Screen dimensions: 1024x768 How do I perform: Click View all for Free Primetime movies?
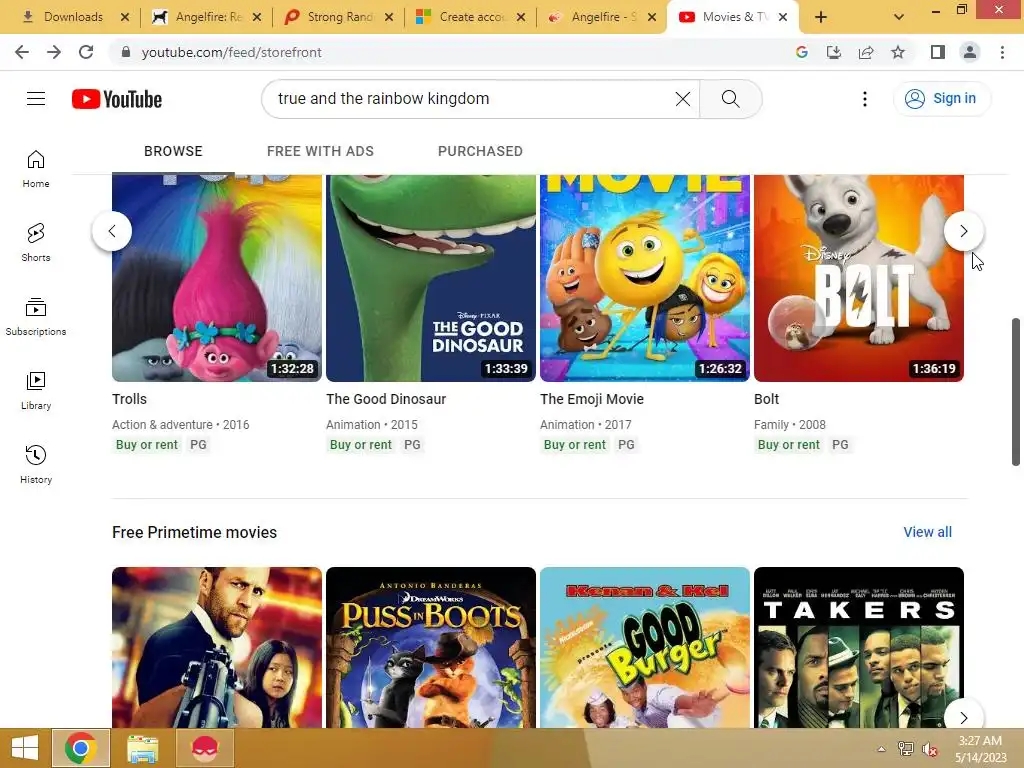tap(927, 532)
